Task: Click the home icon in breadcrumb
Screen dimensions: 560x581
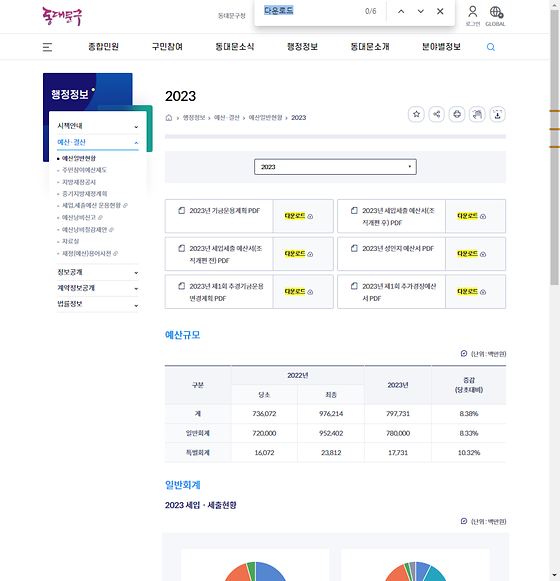Action: click(169, 118)
